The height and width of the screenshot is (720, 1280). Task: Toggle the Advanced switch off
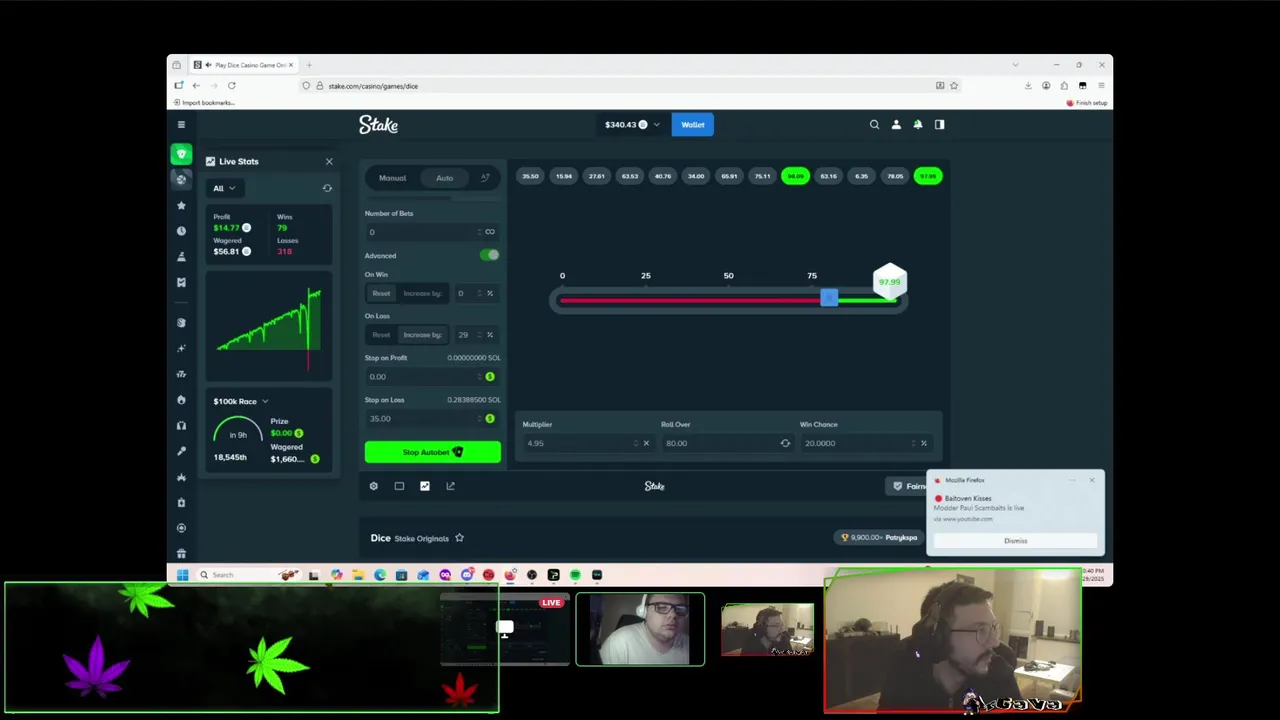[x=489, y=255]
